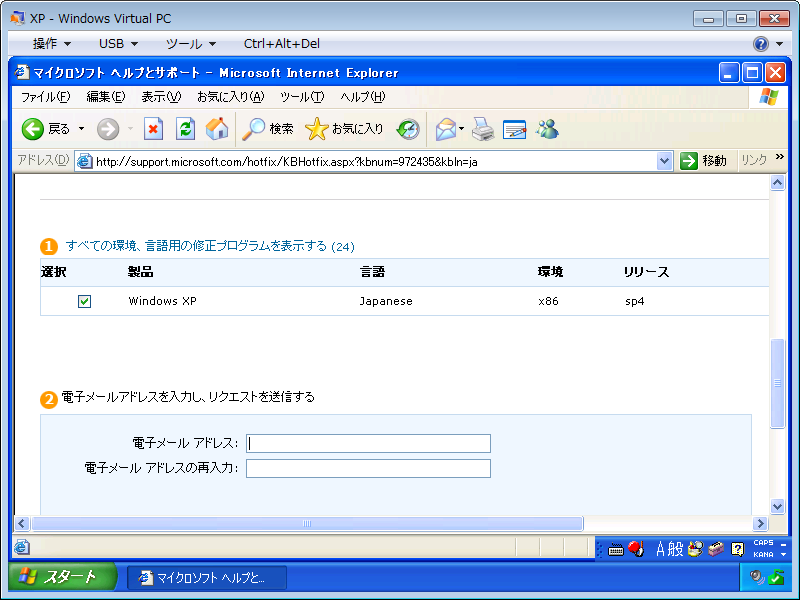
Task: Focus the 電子メール アドレス input field
Action: click(368, 443)
